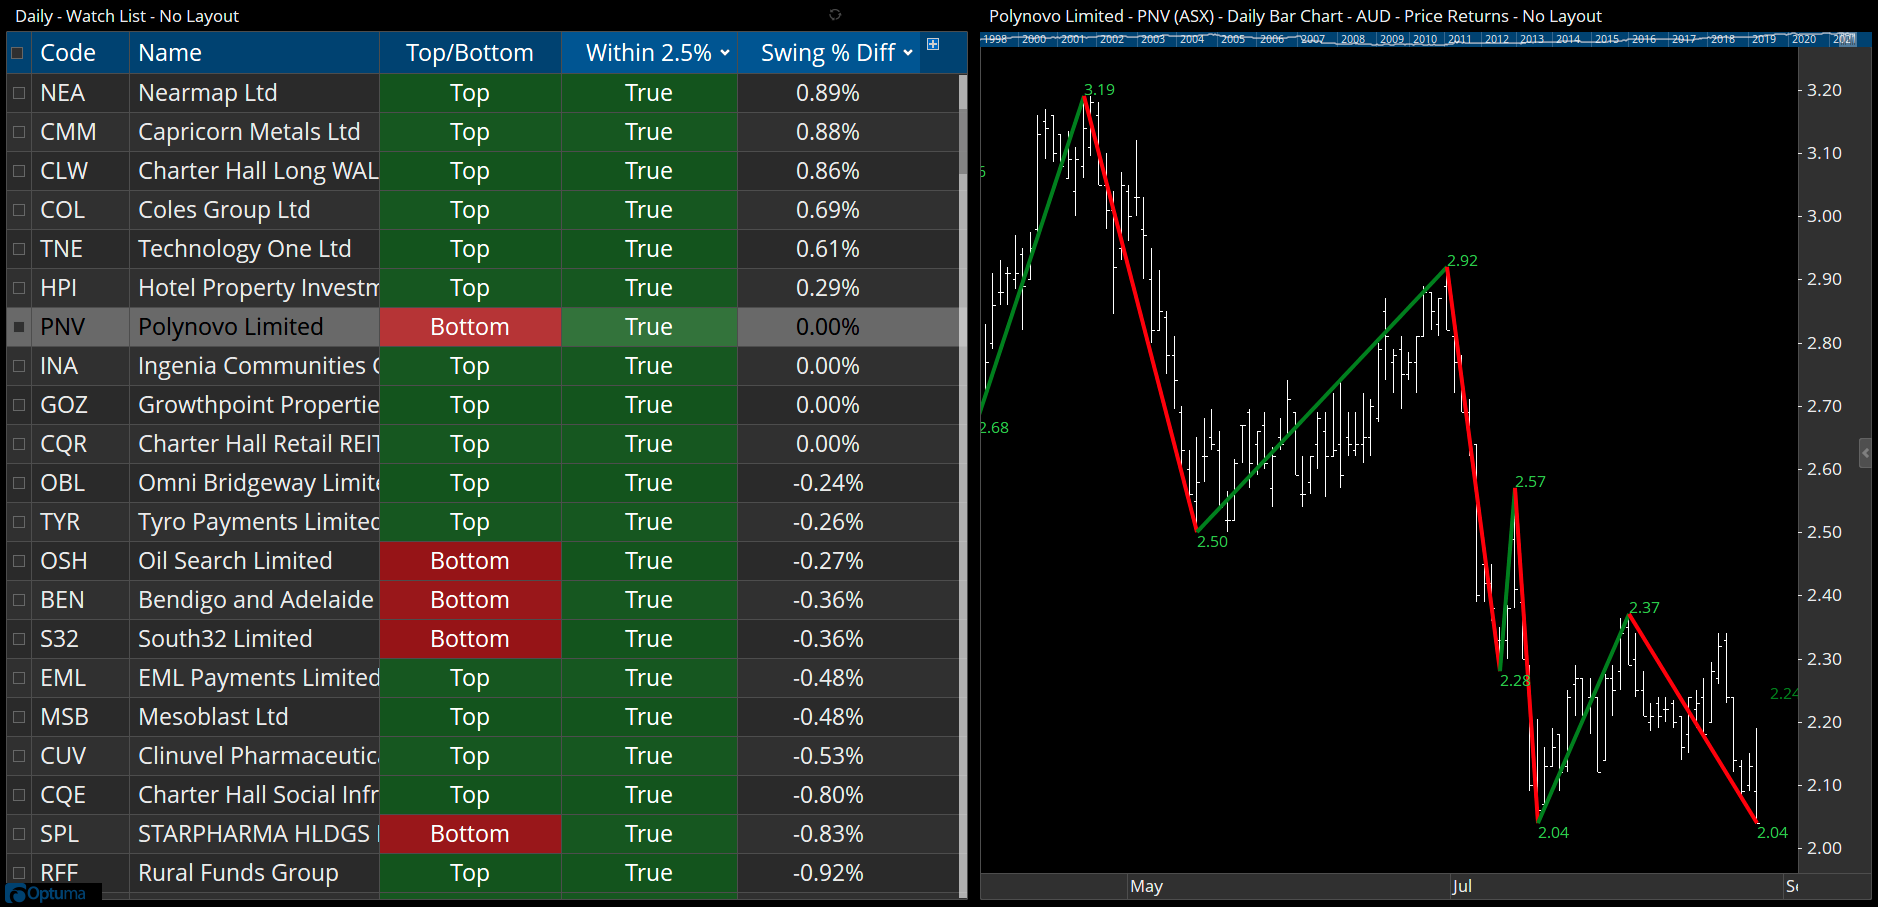
Task: Click the 3.00 price level on the price axis
Action: [1824, 216]
